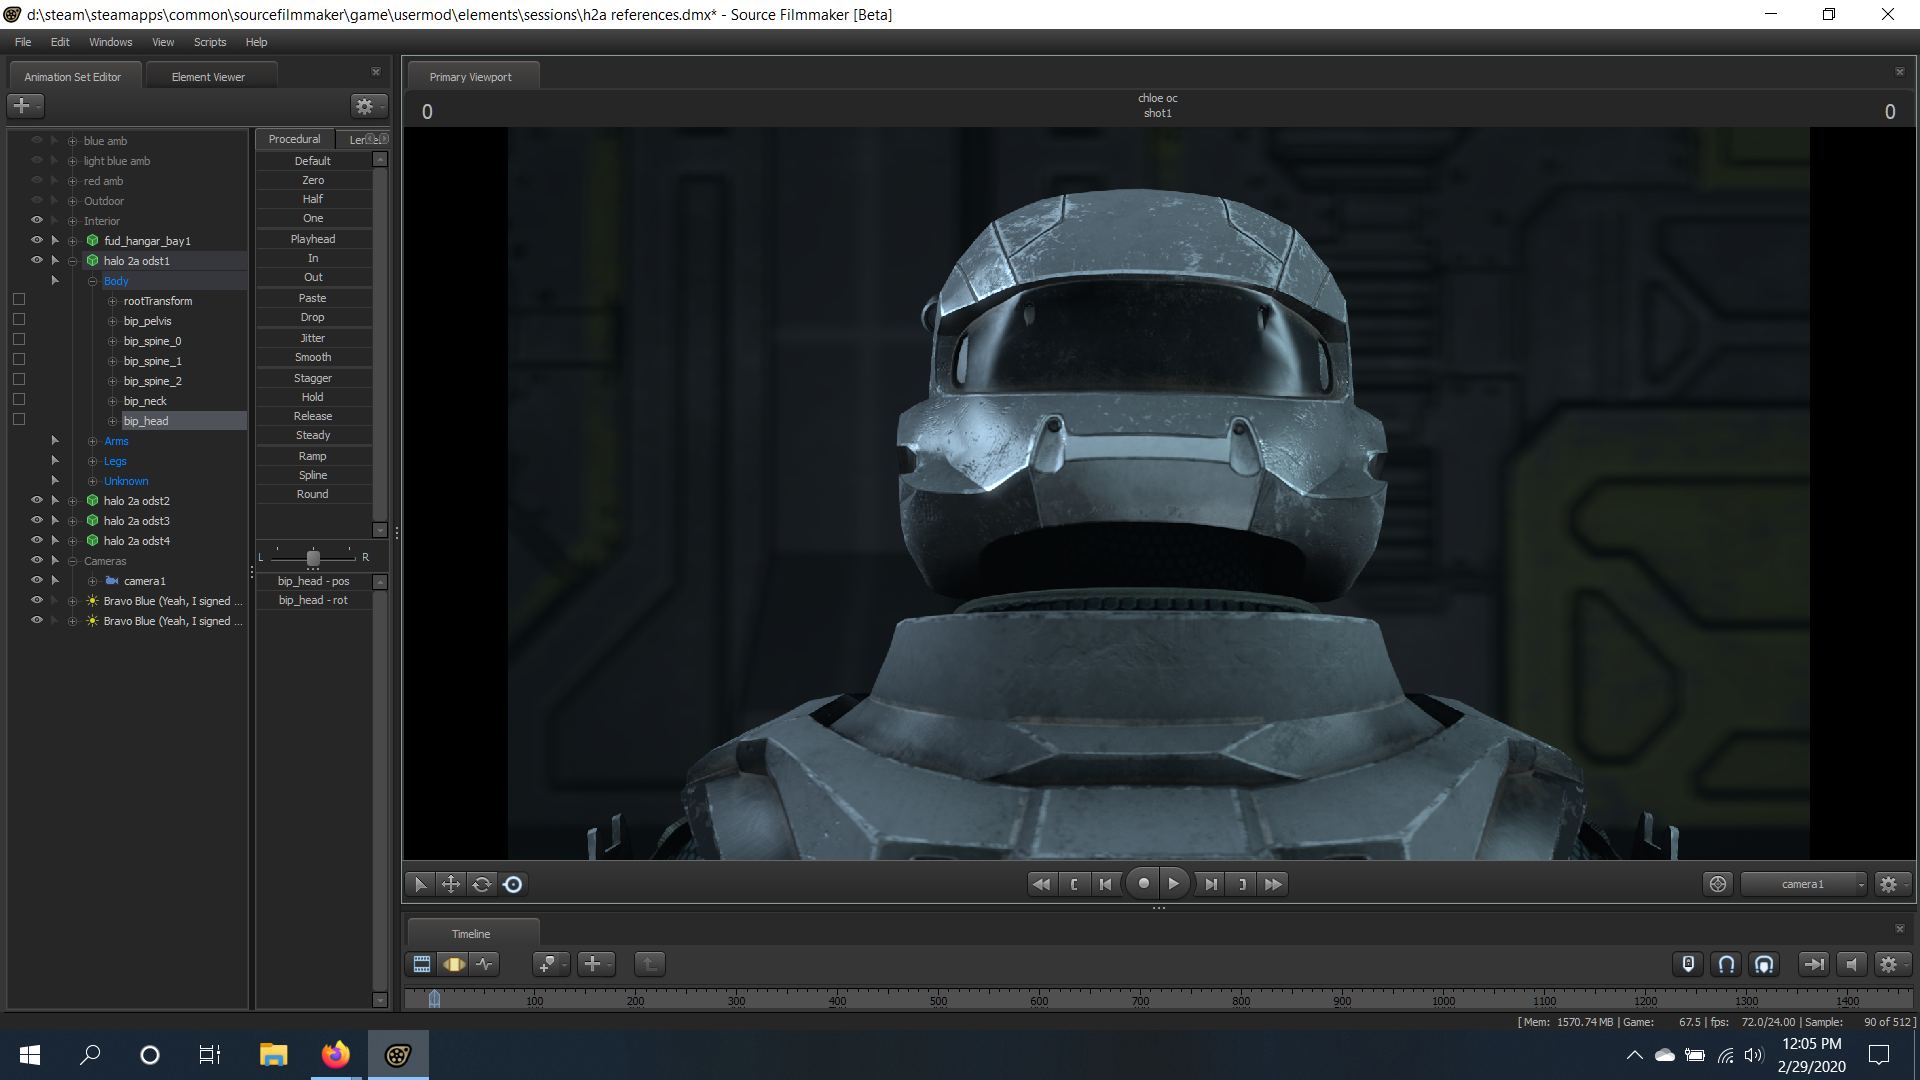This screenshot has height=1080, width=1920.
Task: Click the Left-Right balance slider handle
Action: (x=313, y=557)
